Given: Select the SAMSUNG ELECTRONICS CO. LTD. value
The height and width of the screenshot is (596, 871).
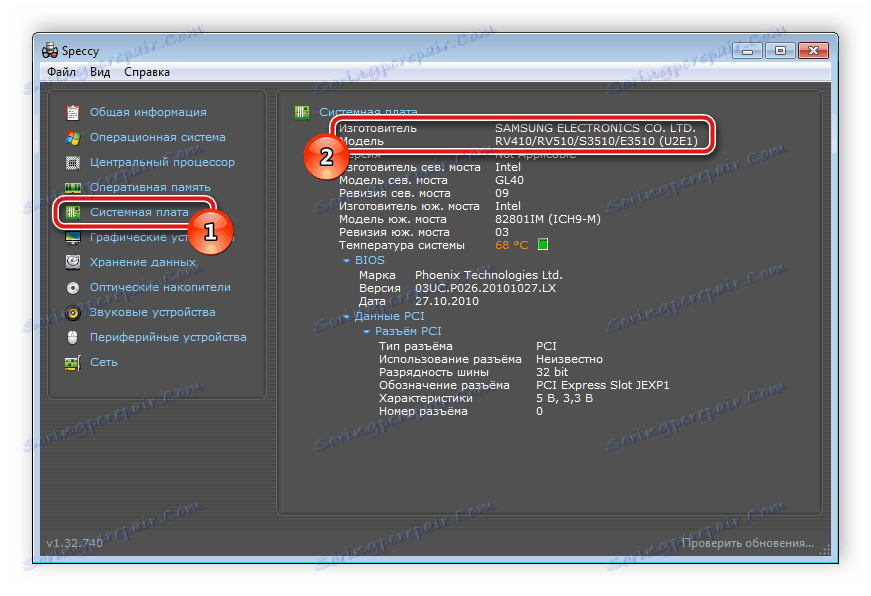Looking at the screenshot, I should pos(595,128).
